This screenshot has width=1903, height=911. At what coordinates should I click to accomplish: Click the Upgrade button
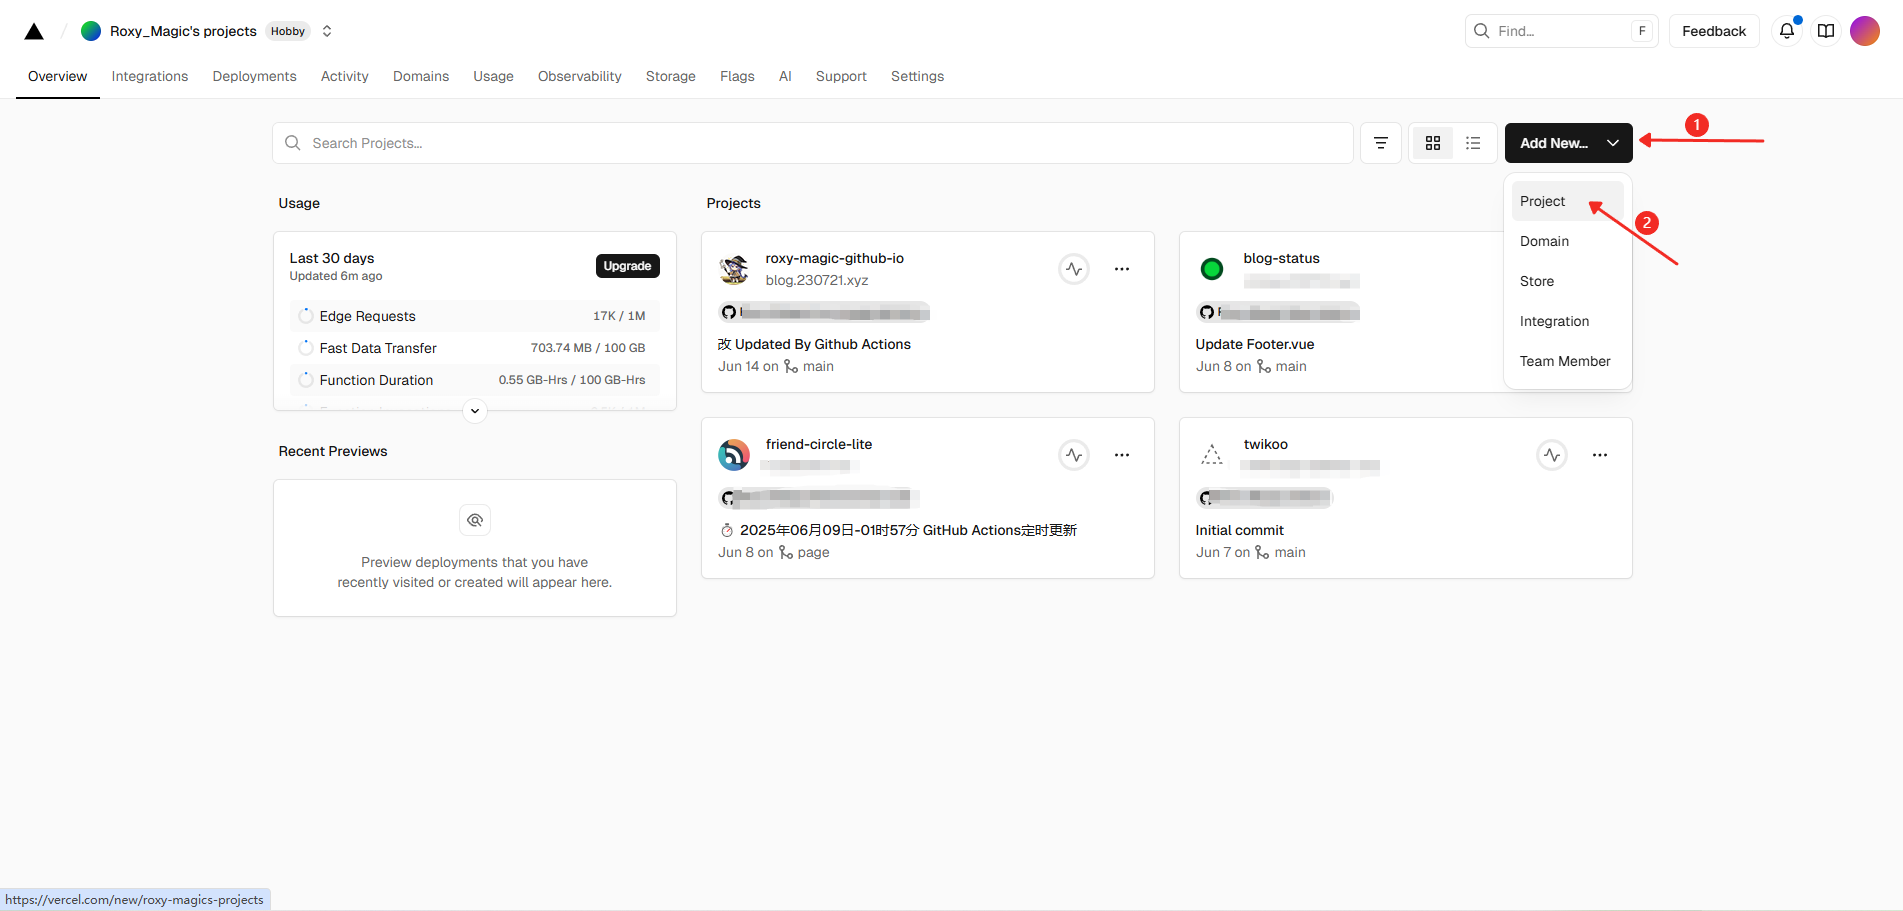627,266
